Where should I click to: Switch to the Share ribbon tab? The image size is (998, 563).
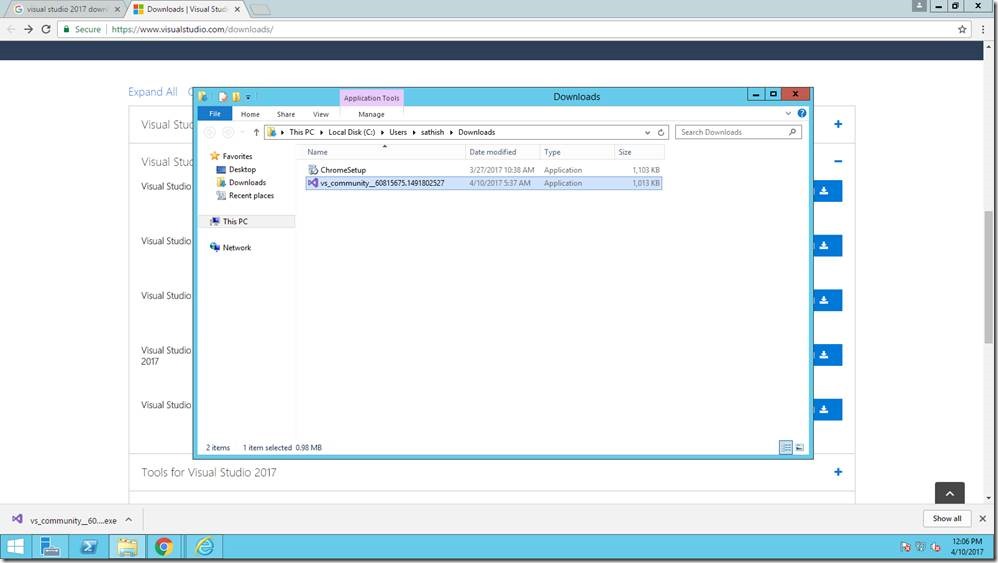(x=286, y=115)
